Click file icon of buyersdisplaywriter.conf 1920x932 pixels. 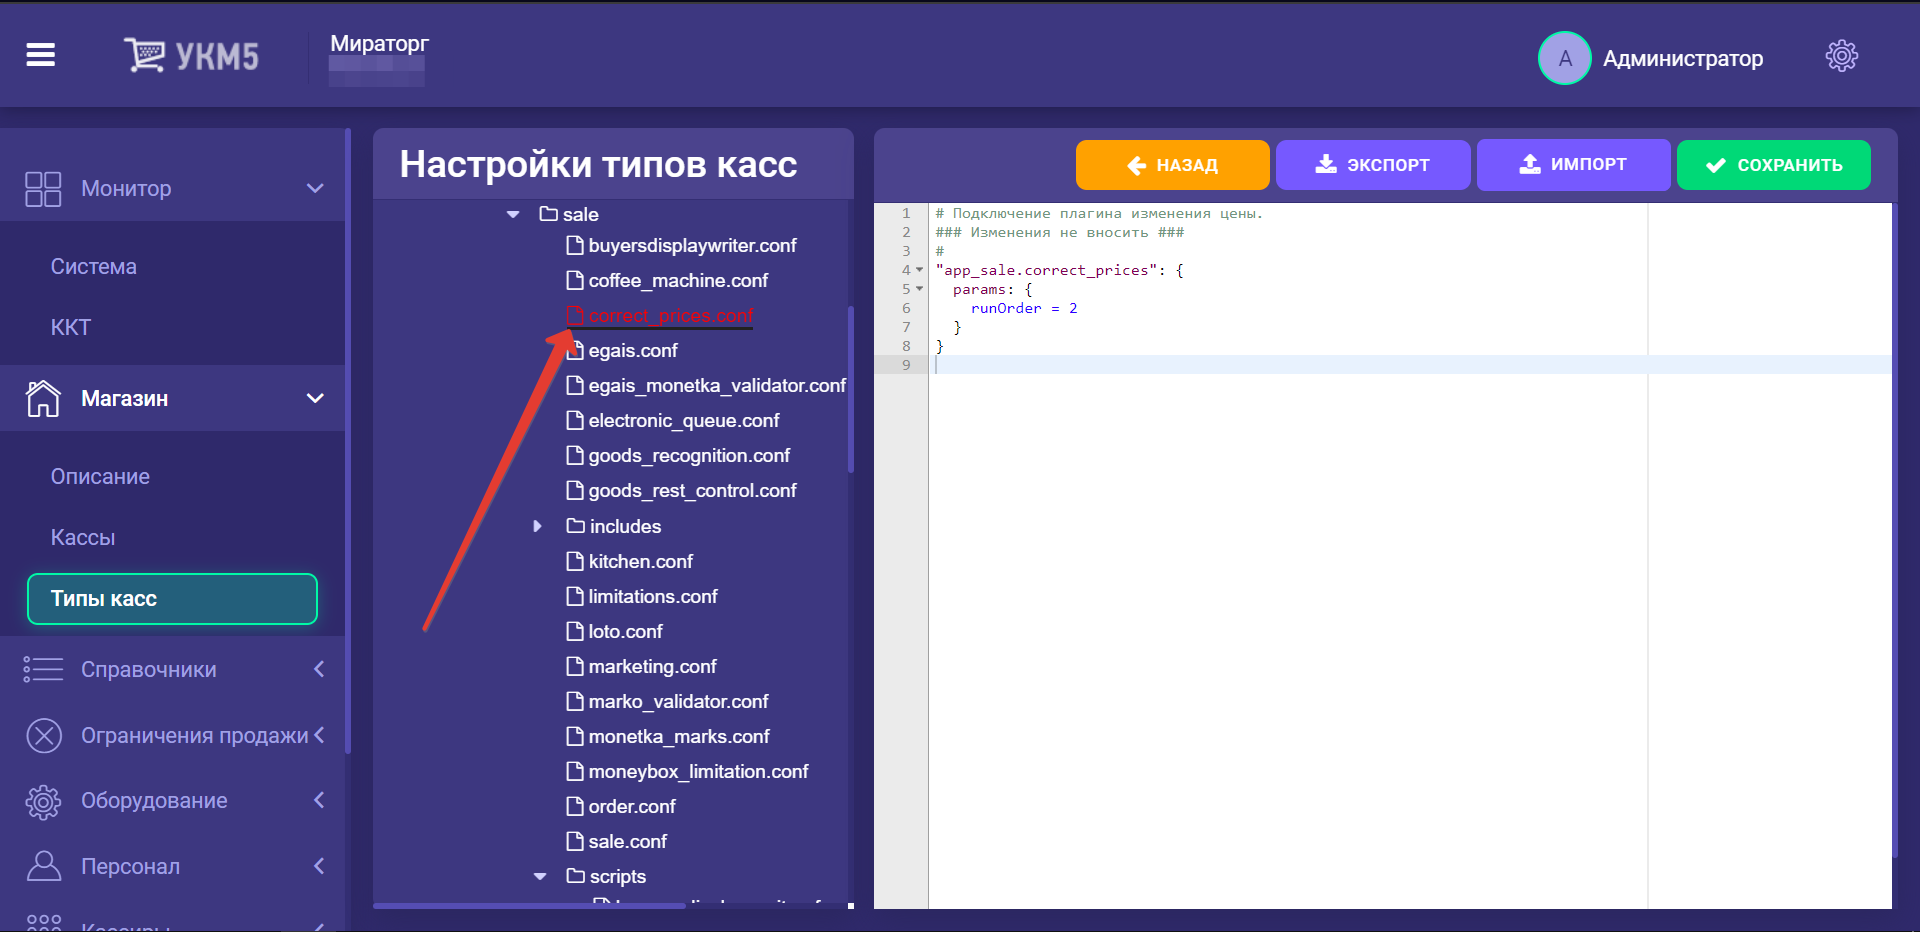[575, 245]
